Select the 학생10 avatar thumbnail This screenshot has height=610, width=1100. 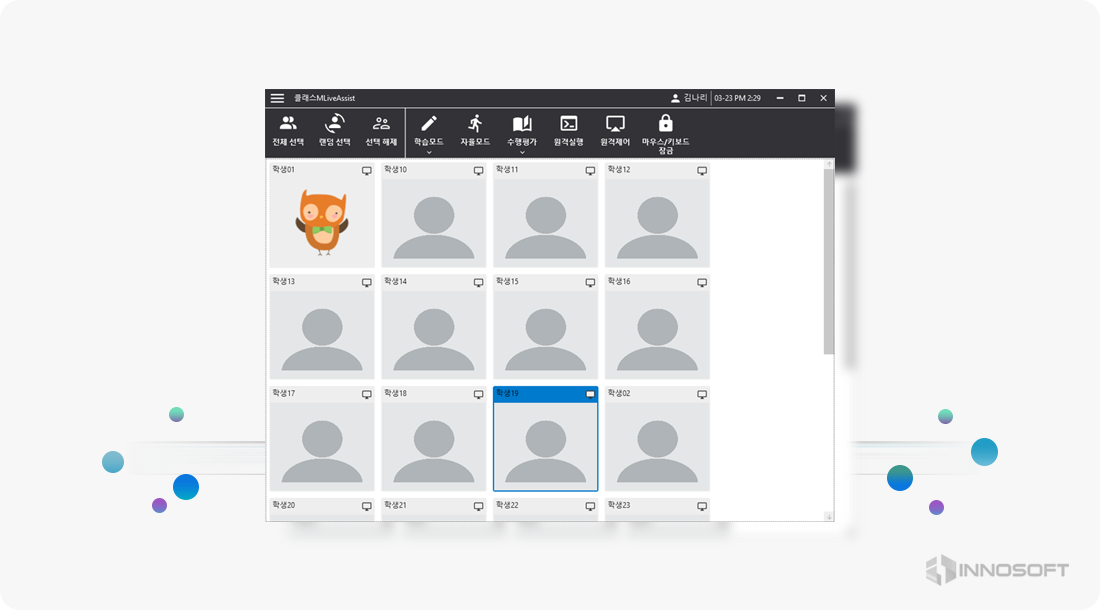click(x=434, y=222)
